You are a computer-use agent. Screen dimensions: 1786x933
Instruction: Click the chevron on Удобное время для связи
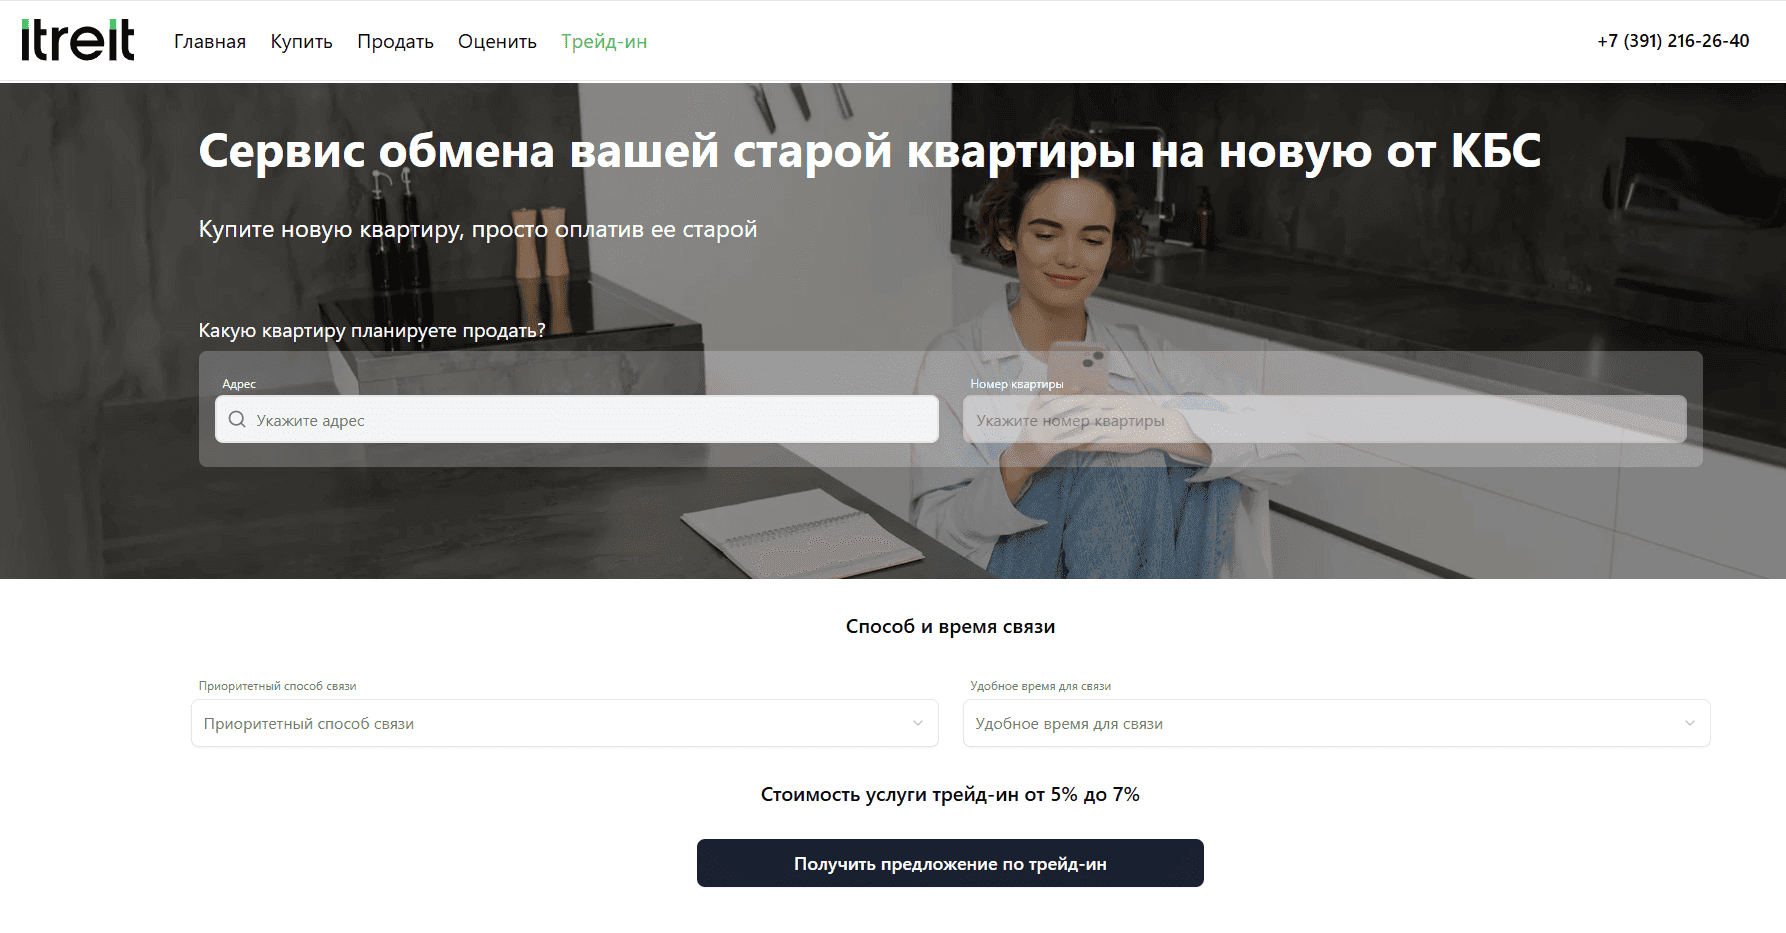click(1690, 723)
